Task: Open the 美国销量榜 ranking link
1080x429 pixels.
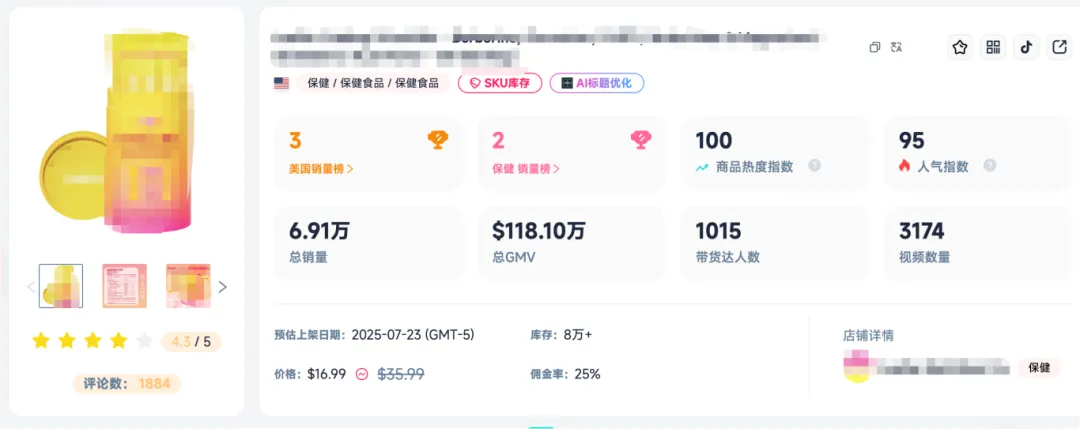Action: click(321, 168)
